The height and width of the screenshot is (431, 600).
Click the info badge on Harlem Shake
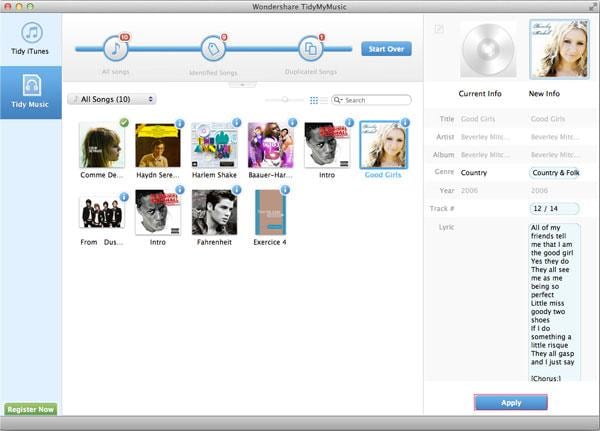(x=236, y=122)
